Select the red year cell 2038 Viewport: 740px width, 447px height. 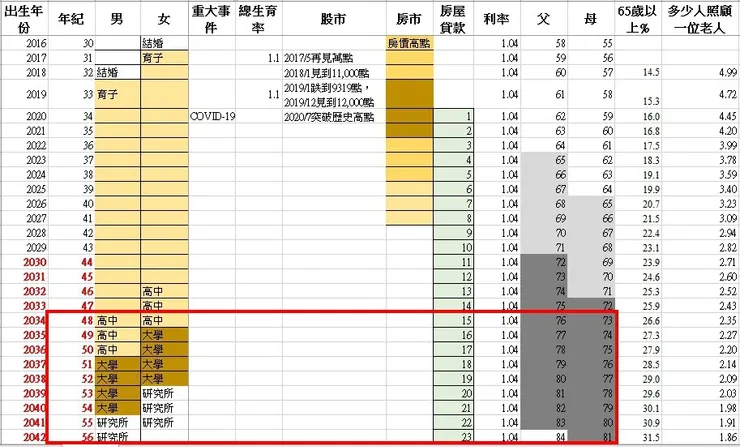[24, 379]
